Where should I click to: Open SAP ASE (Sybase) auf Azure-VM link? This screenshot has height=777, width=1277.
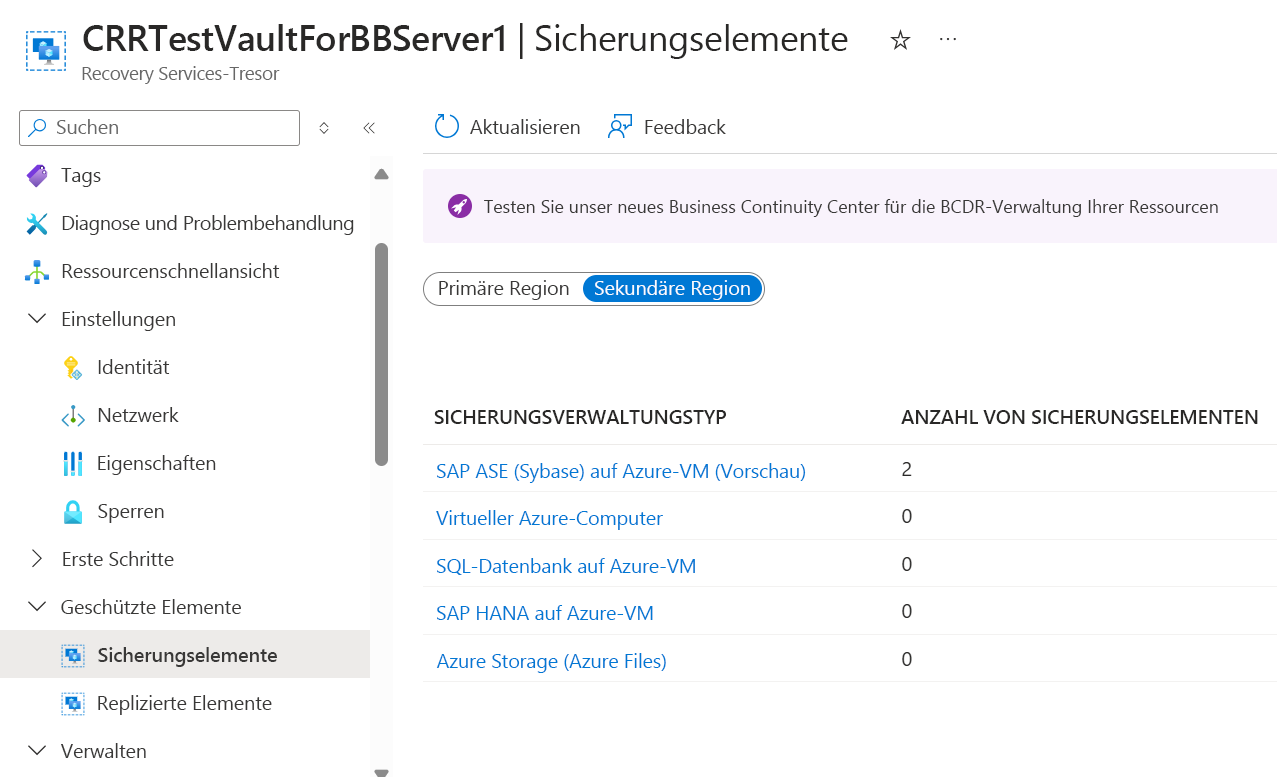620,470
